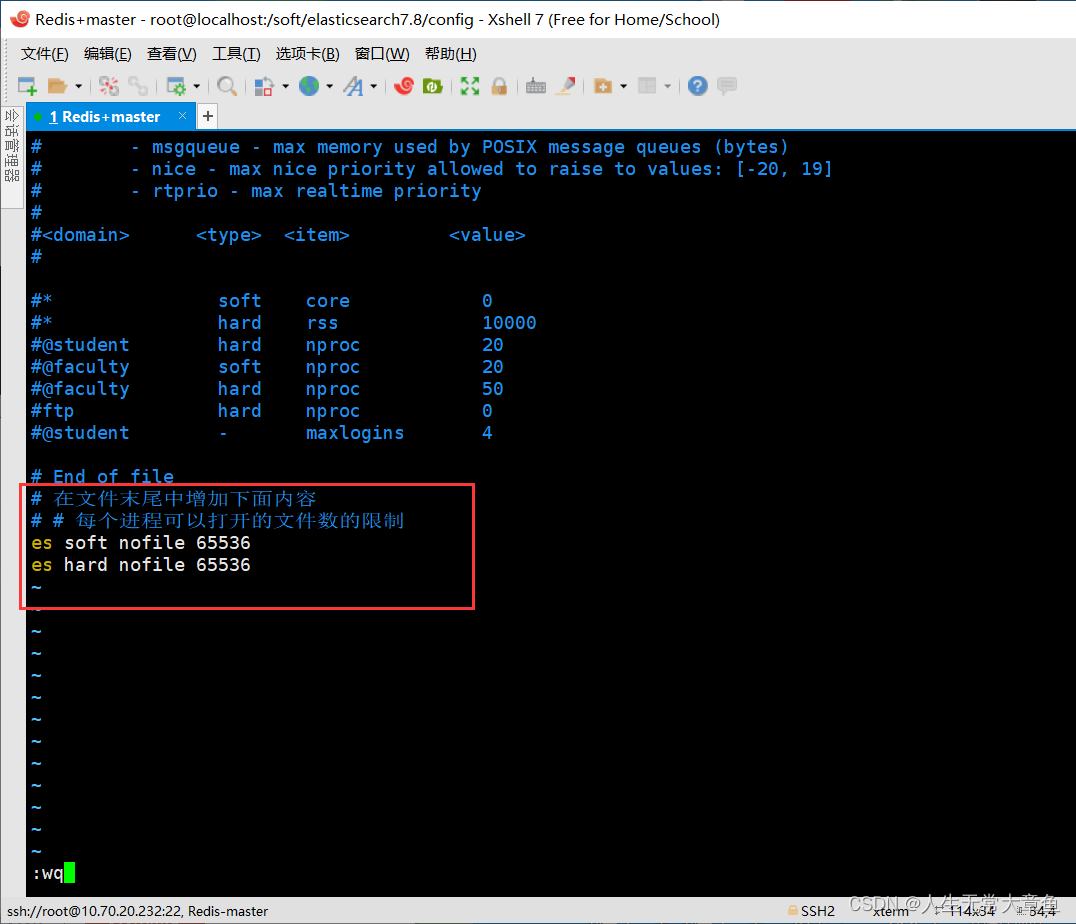Select the Redis+master tab
The width and height of the screenshot is (1076, 924).
105,116
